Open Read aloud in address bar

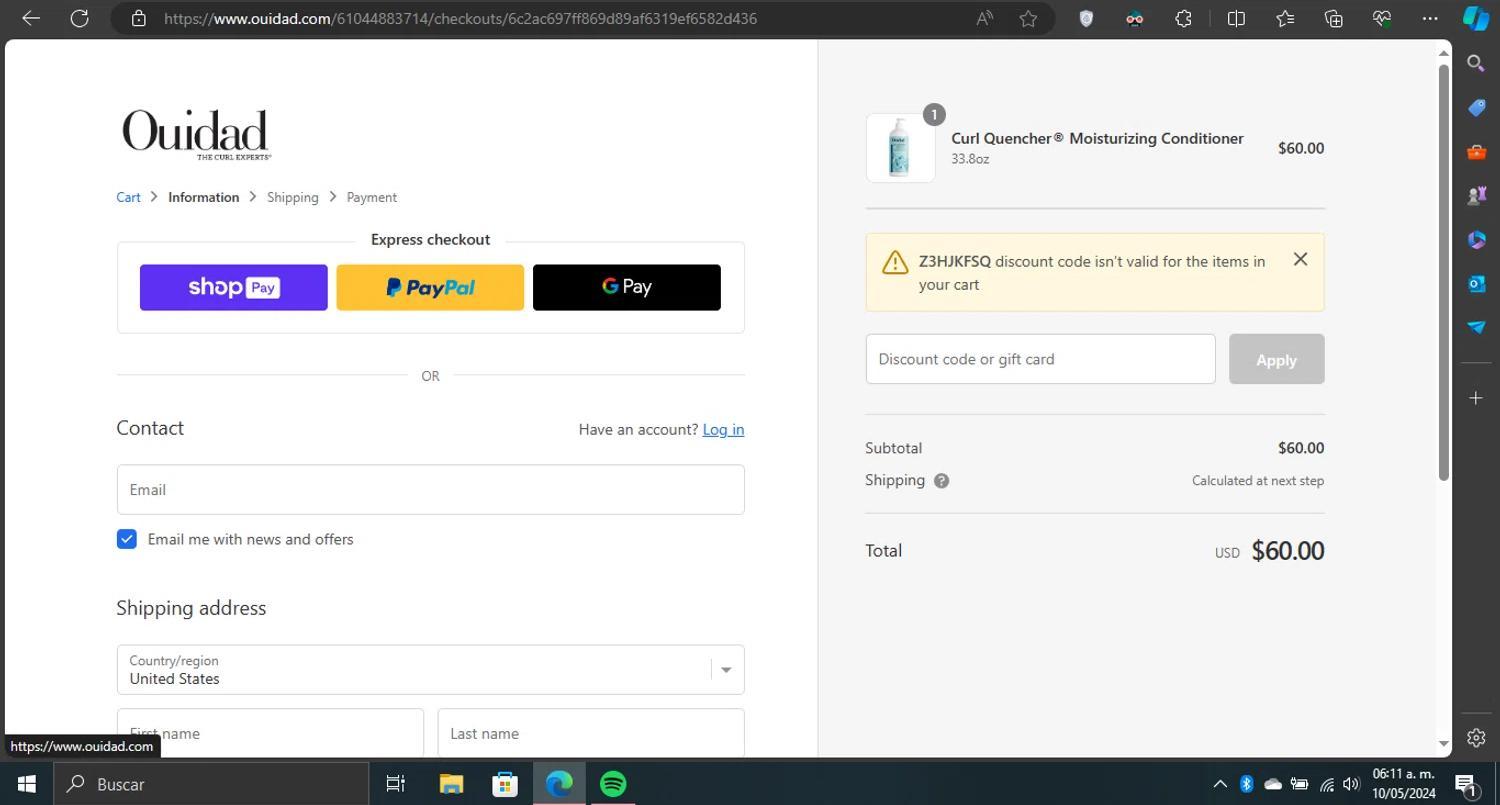984,18
